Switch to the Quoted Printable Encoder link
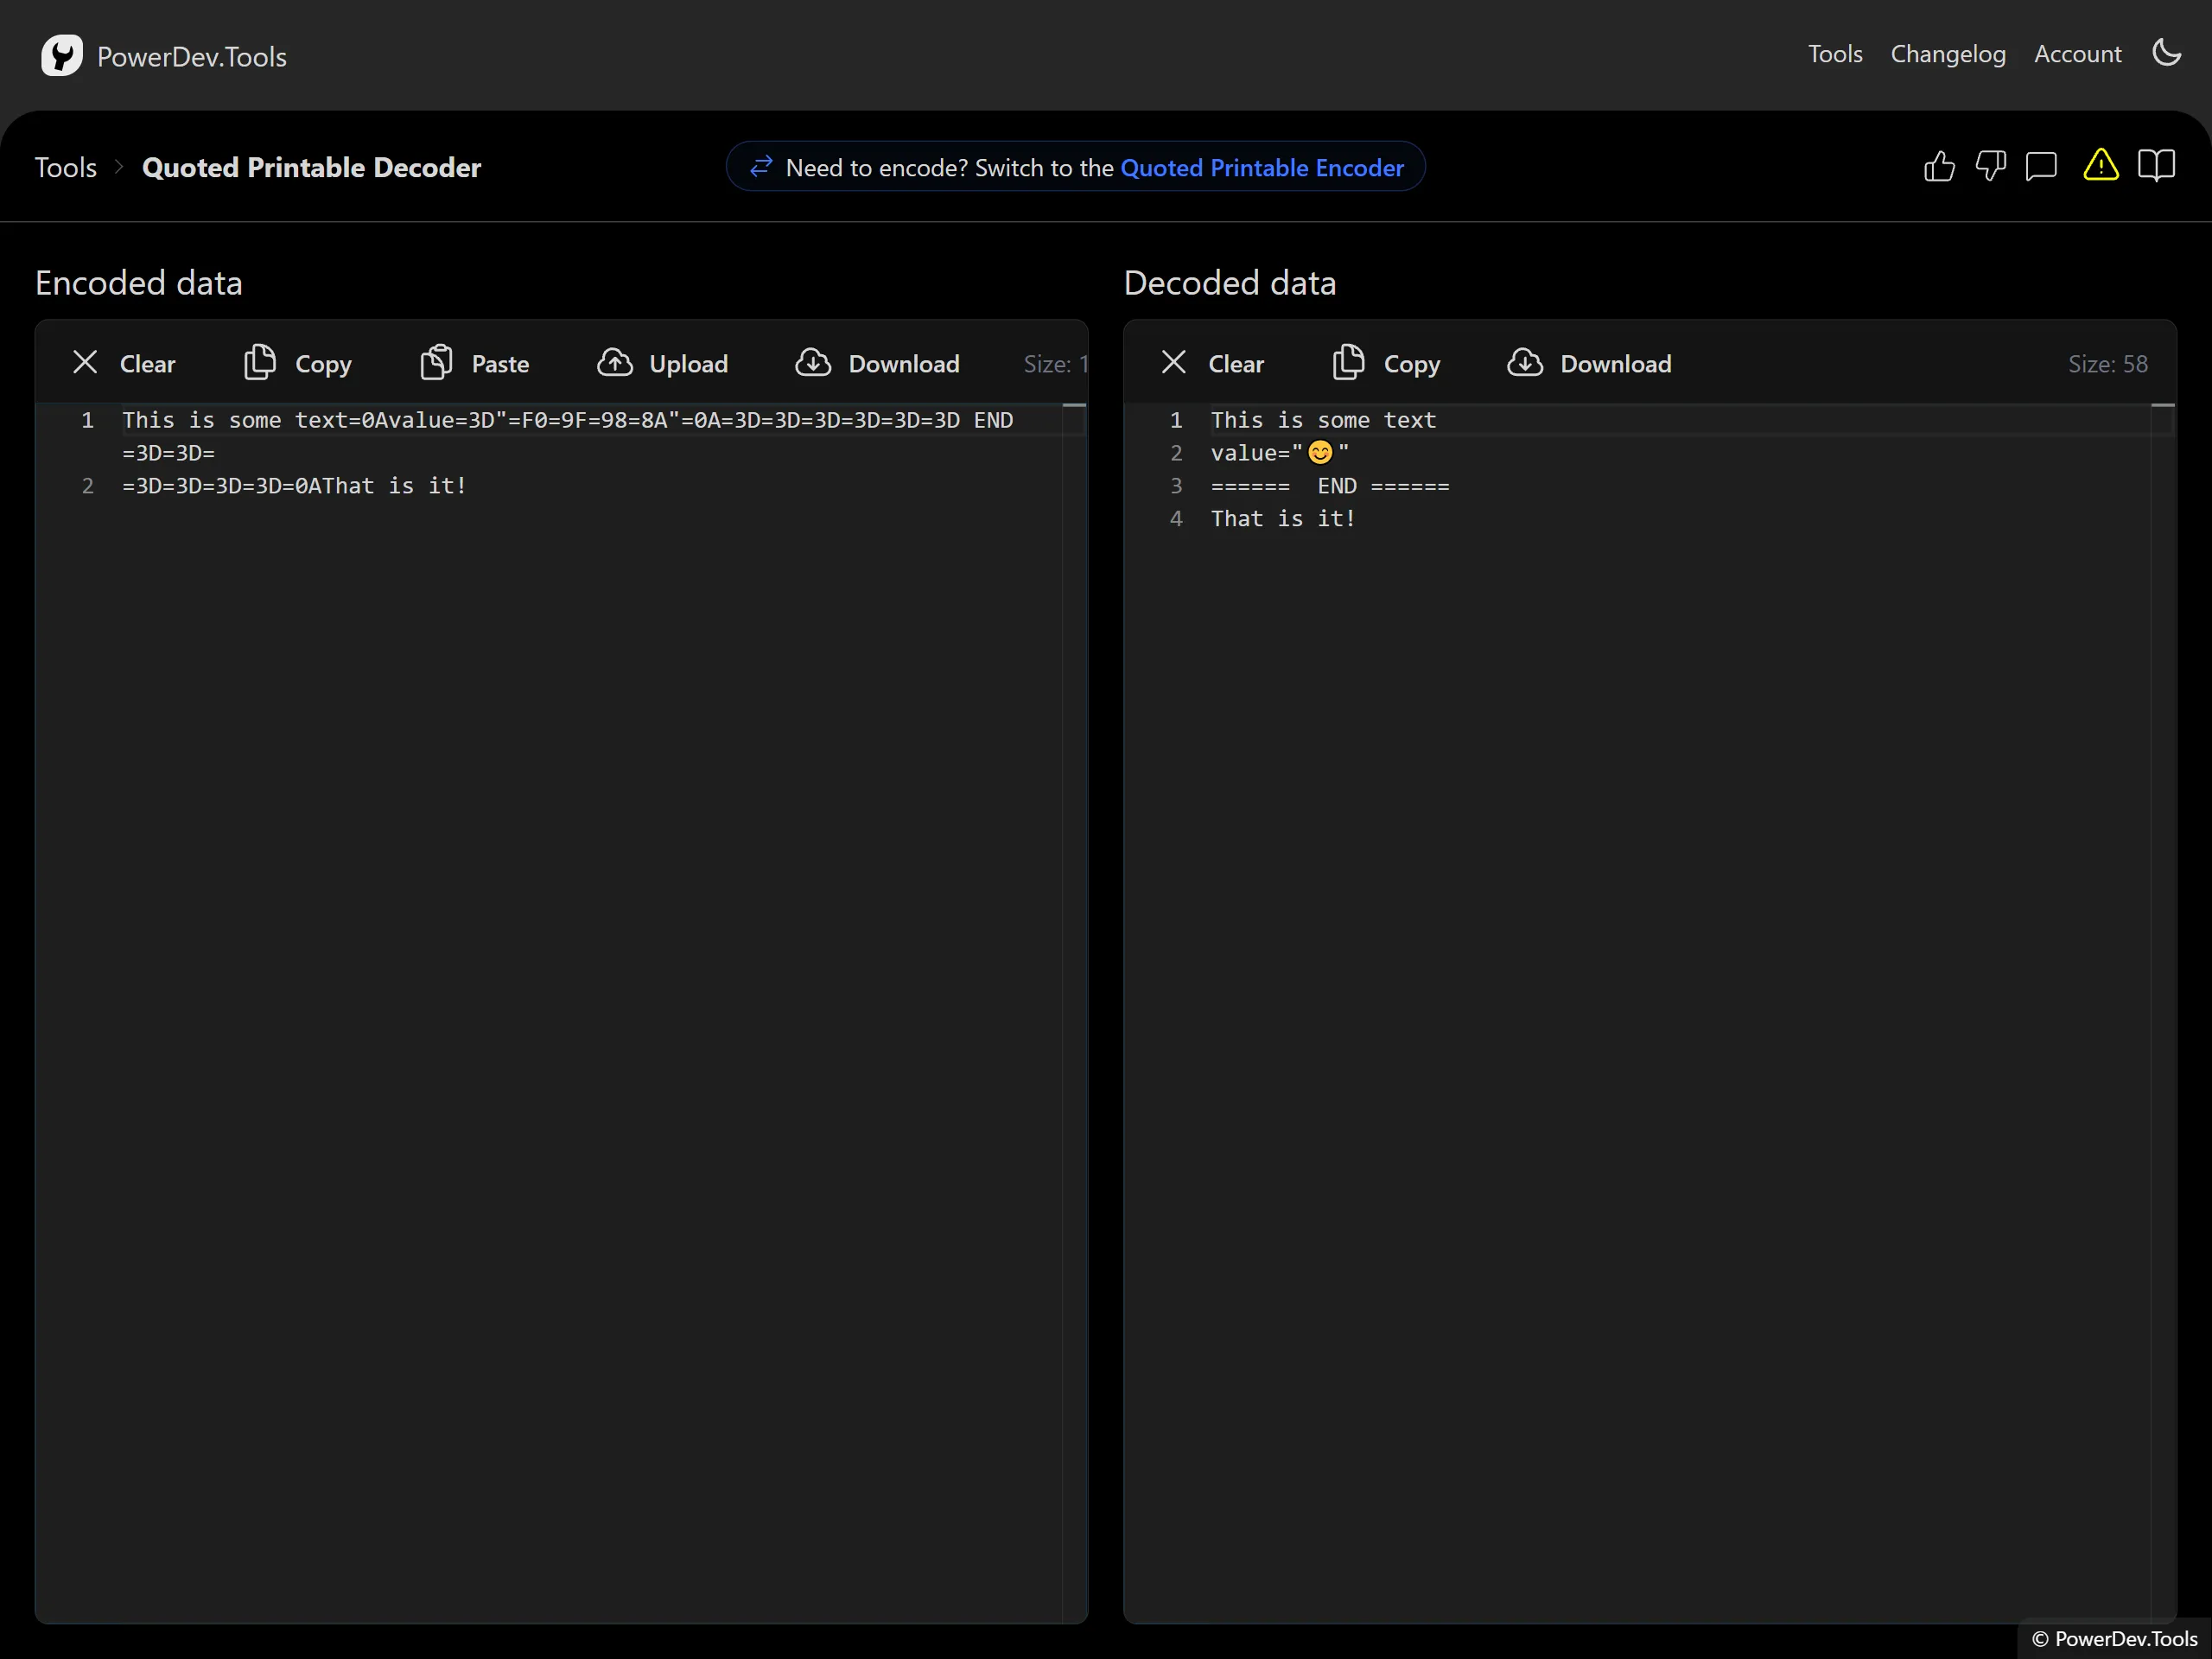This screenshot has width=2212, height=1659. (x=1262, y=167)
